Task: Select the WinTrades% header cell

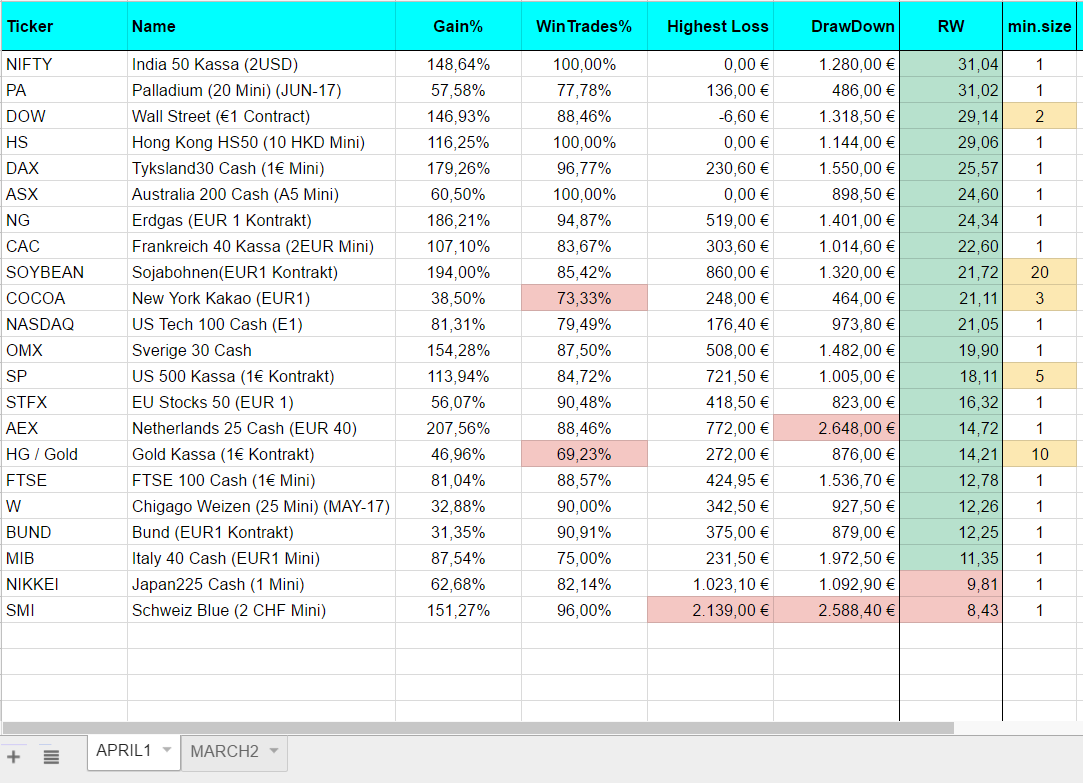Action: pyautogui.click(x=584, y=26)
